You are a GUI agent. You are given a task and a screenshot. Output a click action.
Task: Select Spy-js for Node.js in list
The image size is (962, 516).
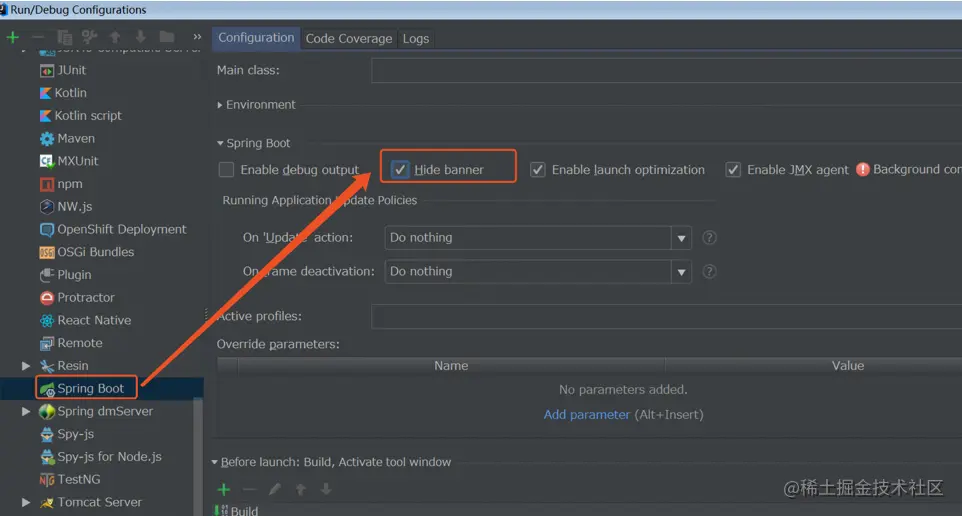[109, 457]
